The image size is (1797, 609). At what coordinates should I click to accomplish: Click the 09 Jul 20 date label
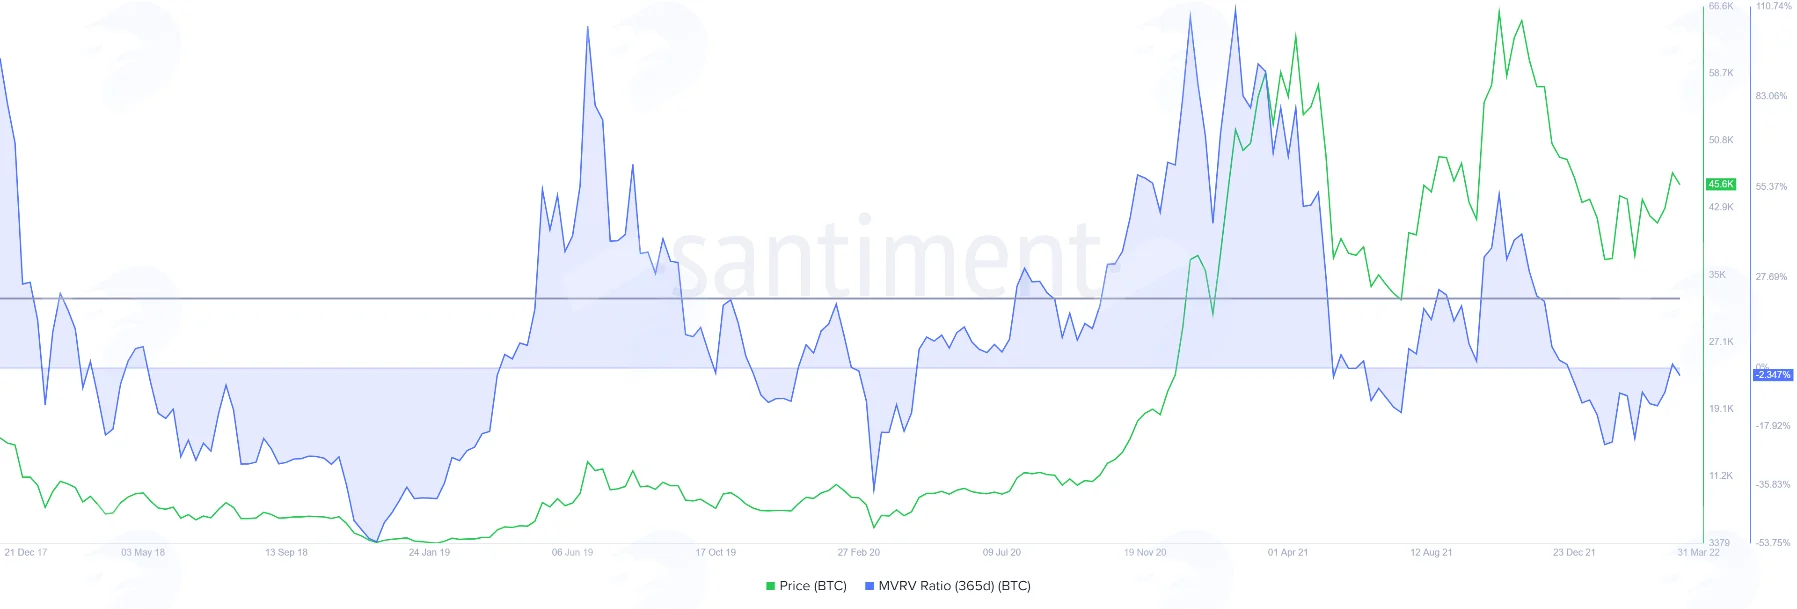[1002, 552]
